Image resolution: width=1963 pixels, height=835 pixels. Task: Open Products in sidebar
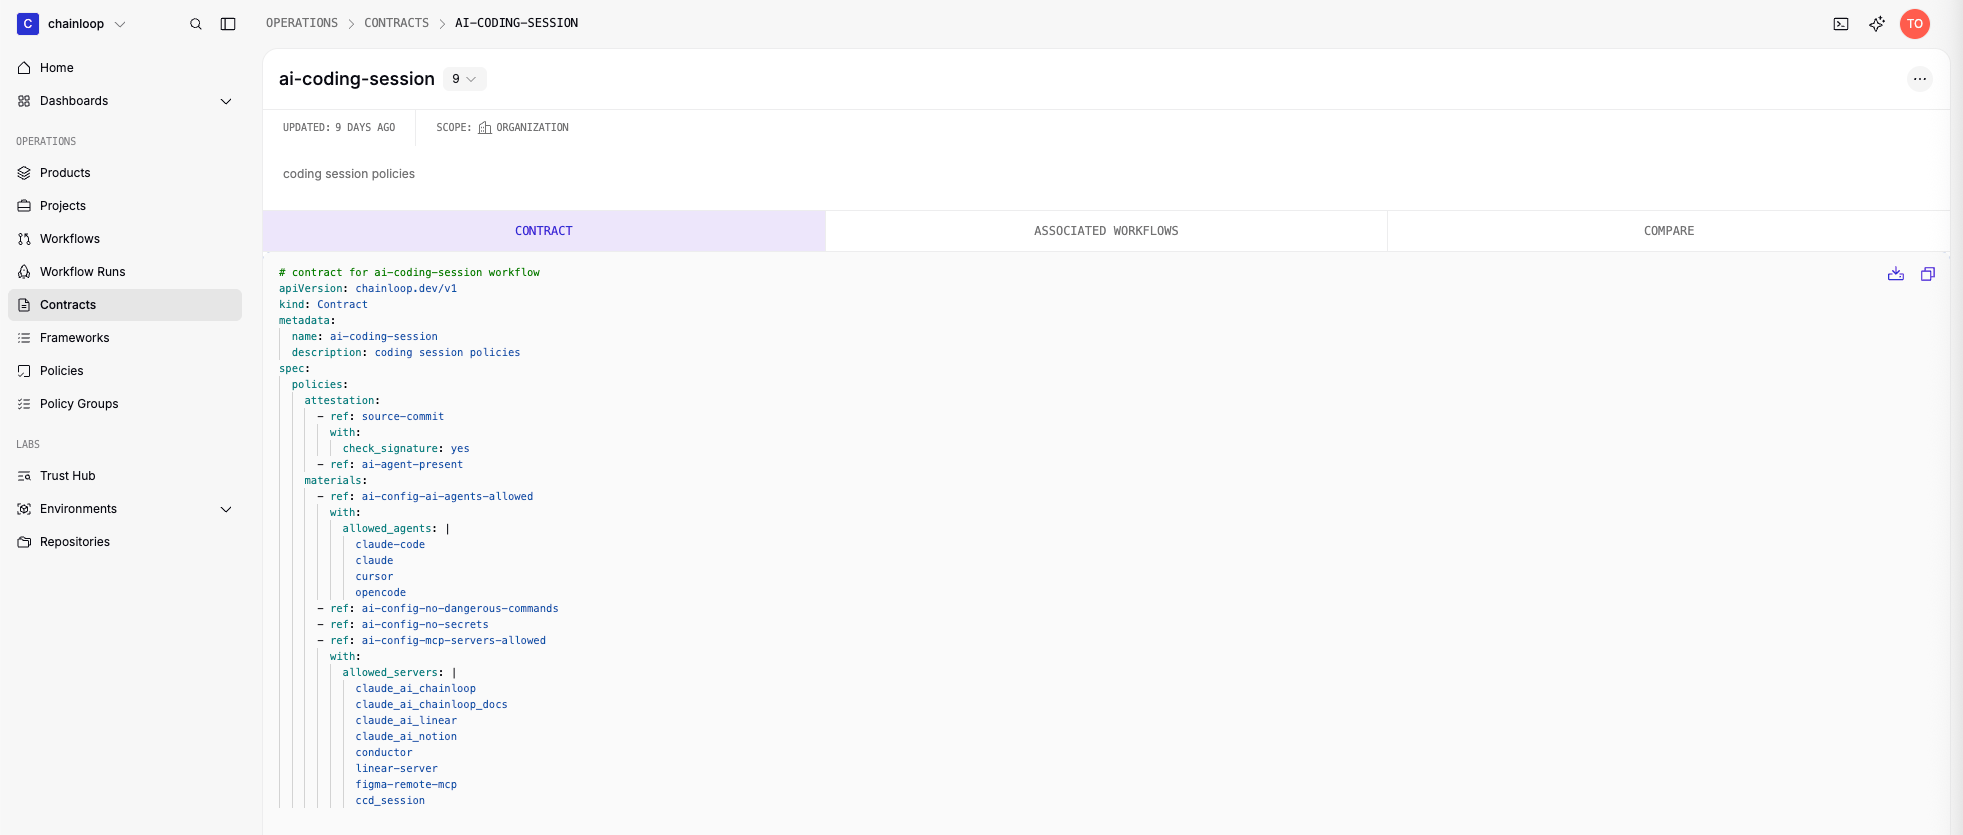(125, 173)
